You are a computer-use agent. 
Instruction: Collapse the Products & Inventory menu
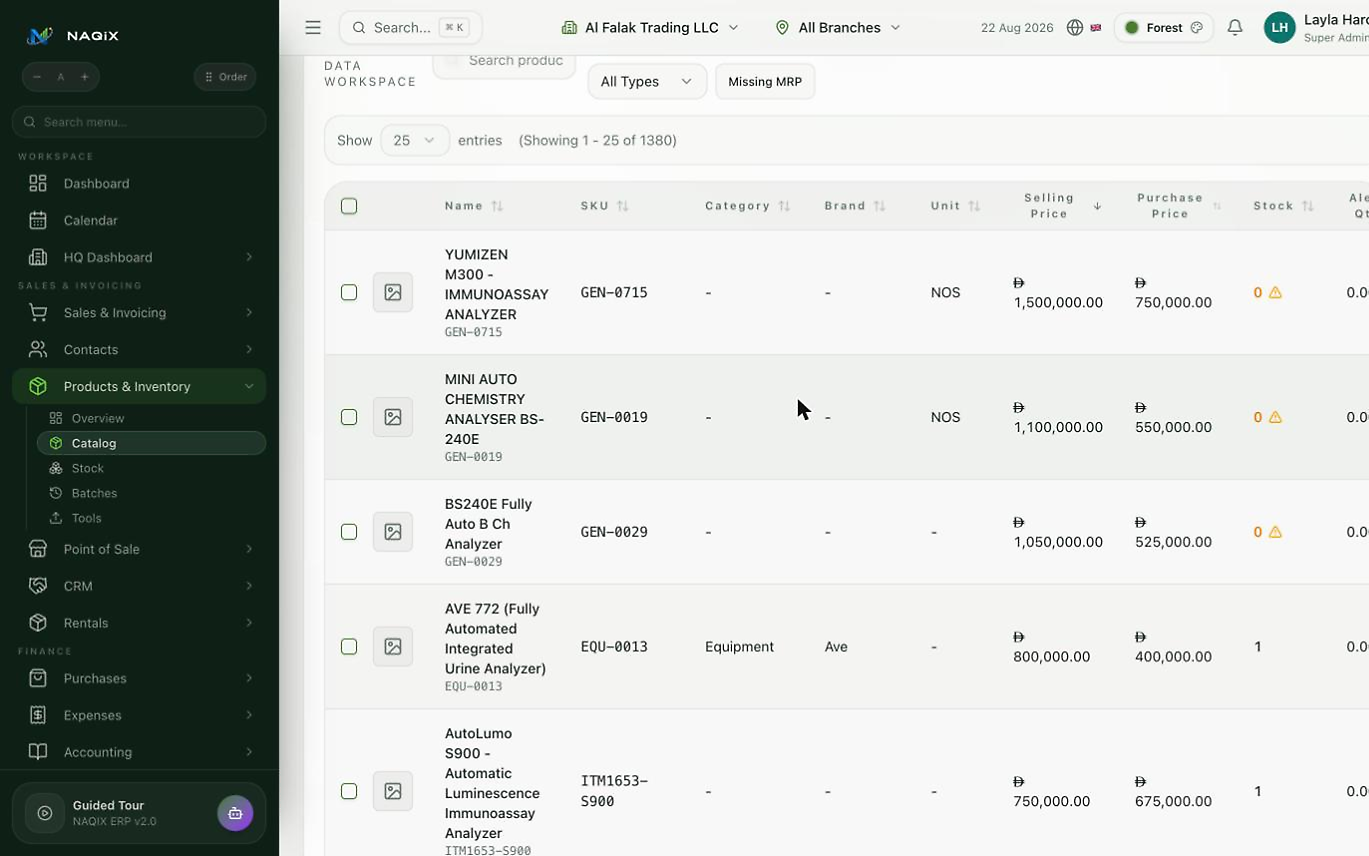point(139,386)
